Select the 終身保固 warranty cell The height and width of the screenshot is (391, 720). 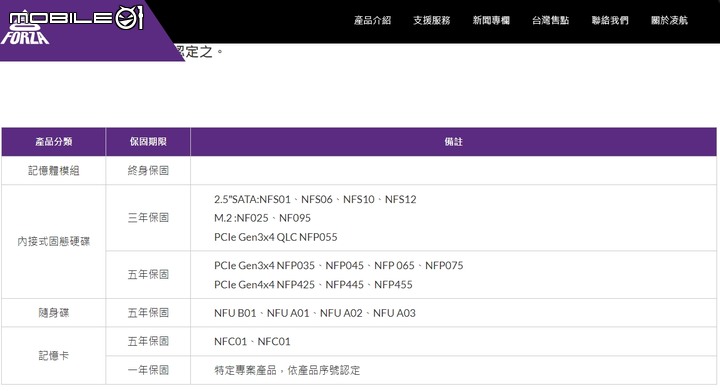pos(148,171)
